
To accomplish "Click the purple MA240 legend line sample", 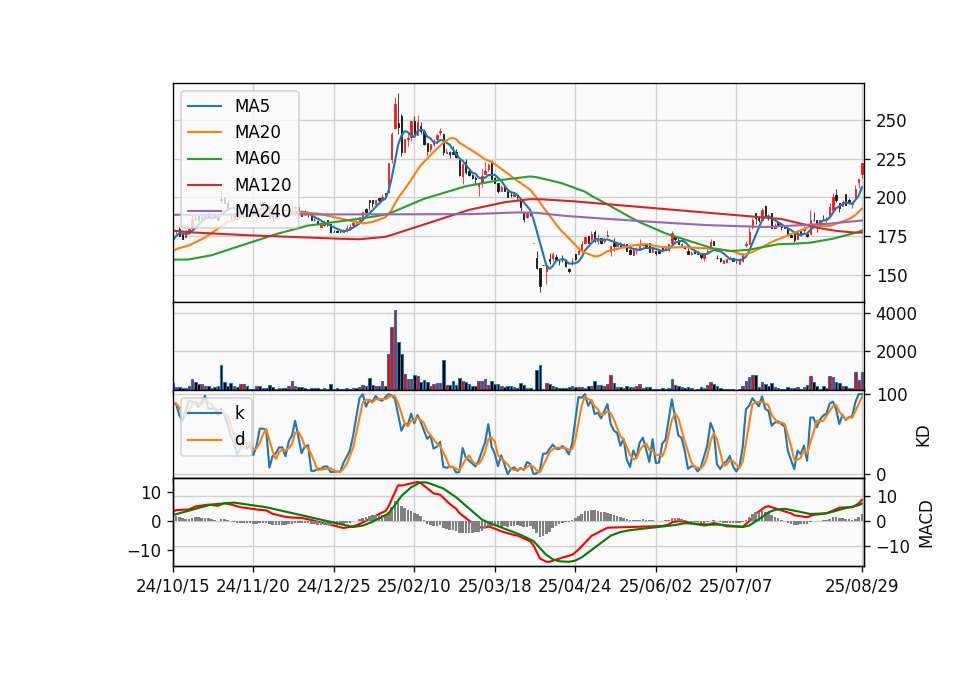I will 204,211.
